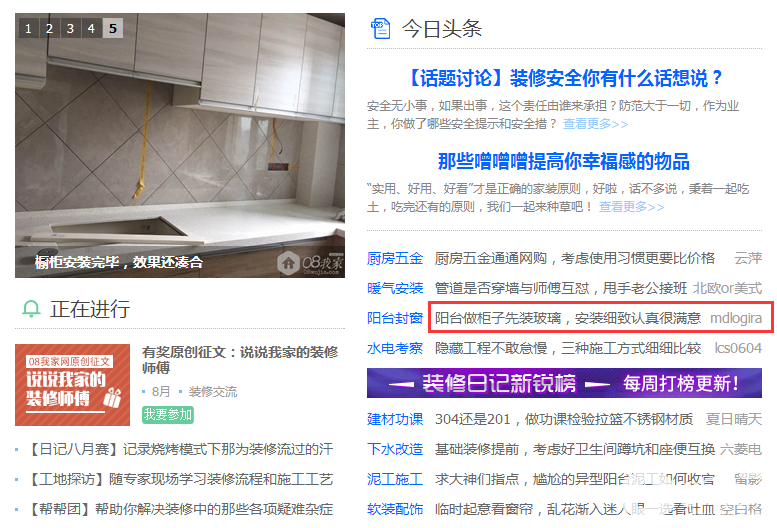The height and width of the screenshot is (528, 777).
Task: Open the 【工地探访】 site visit article link
Action: [x=181, y=479]
